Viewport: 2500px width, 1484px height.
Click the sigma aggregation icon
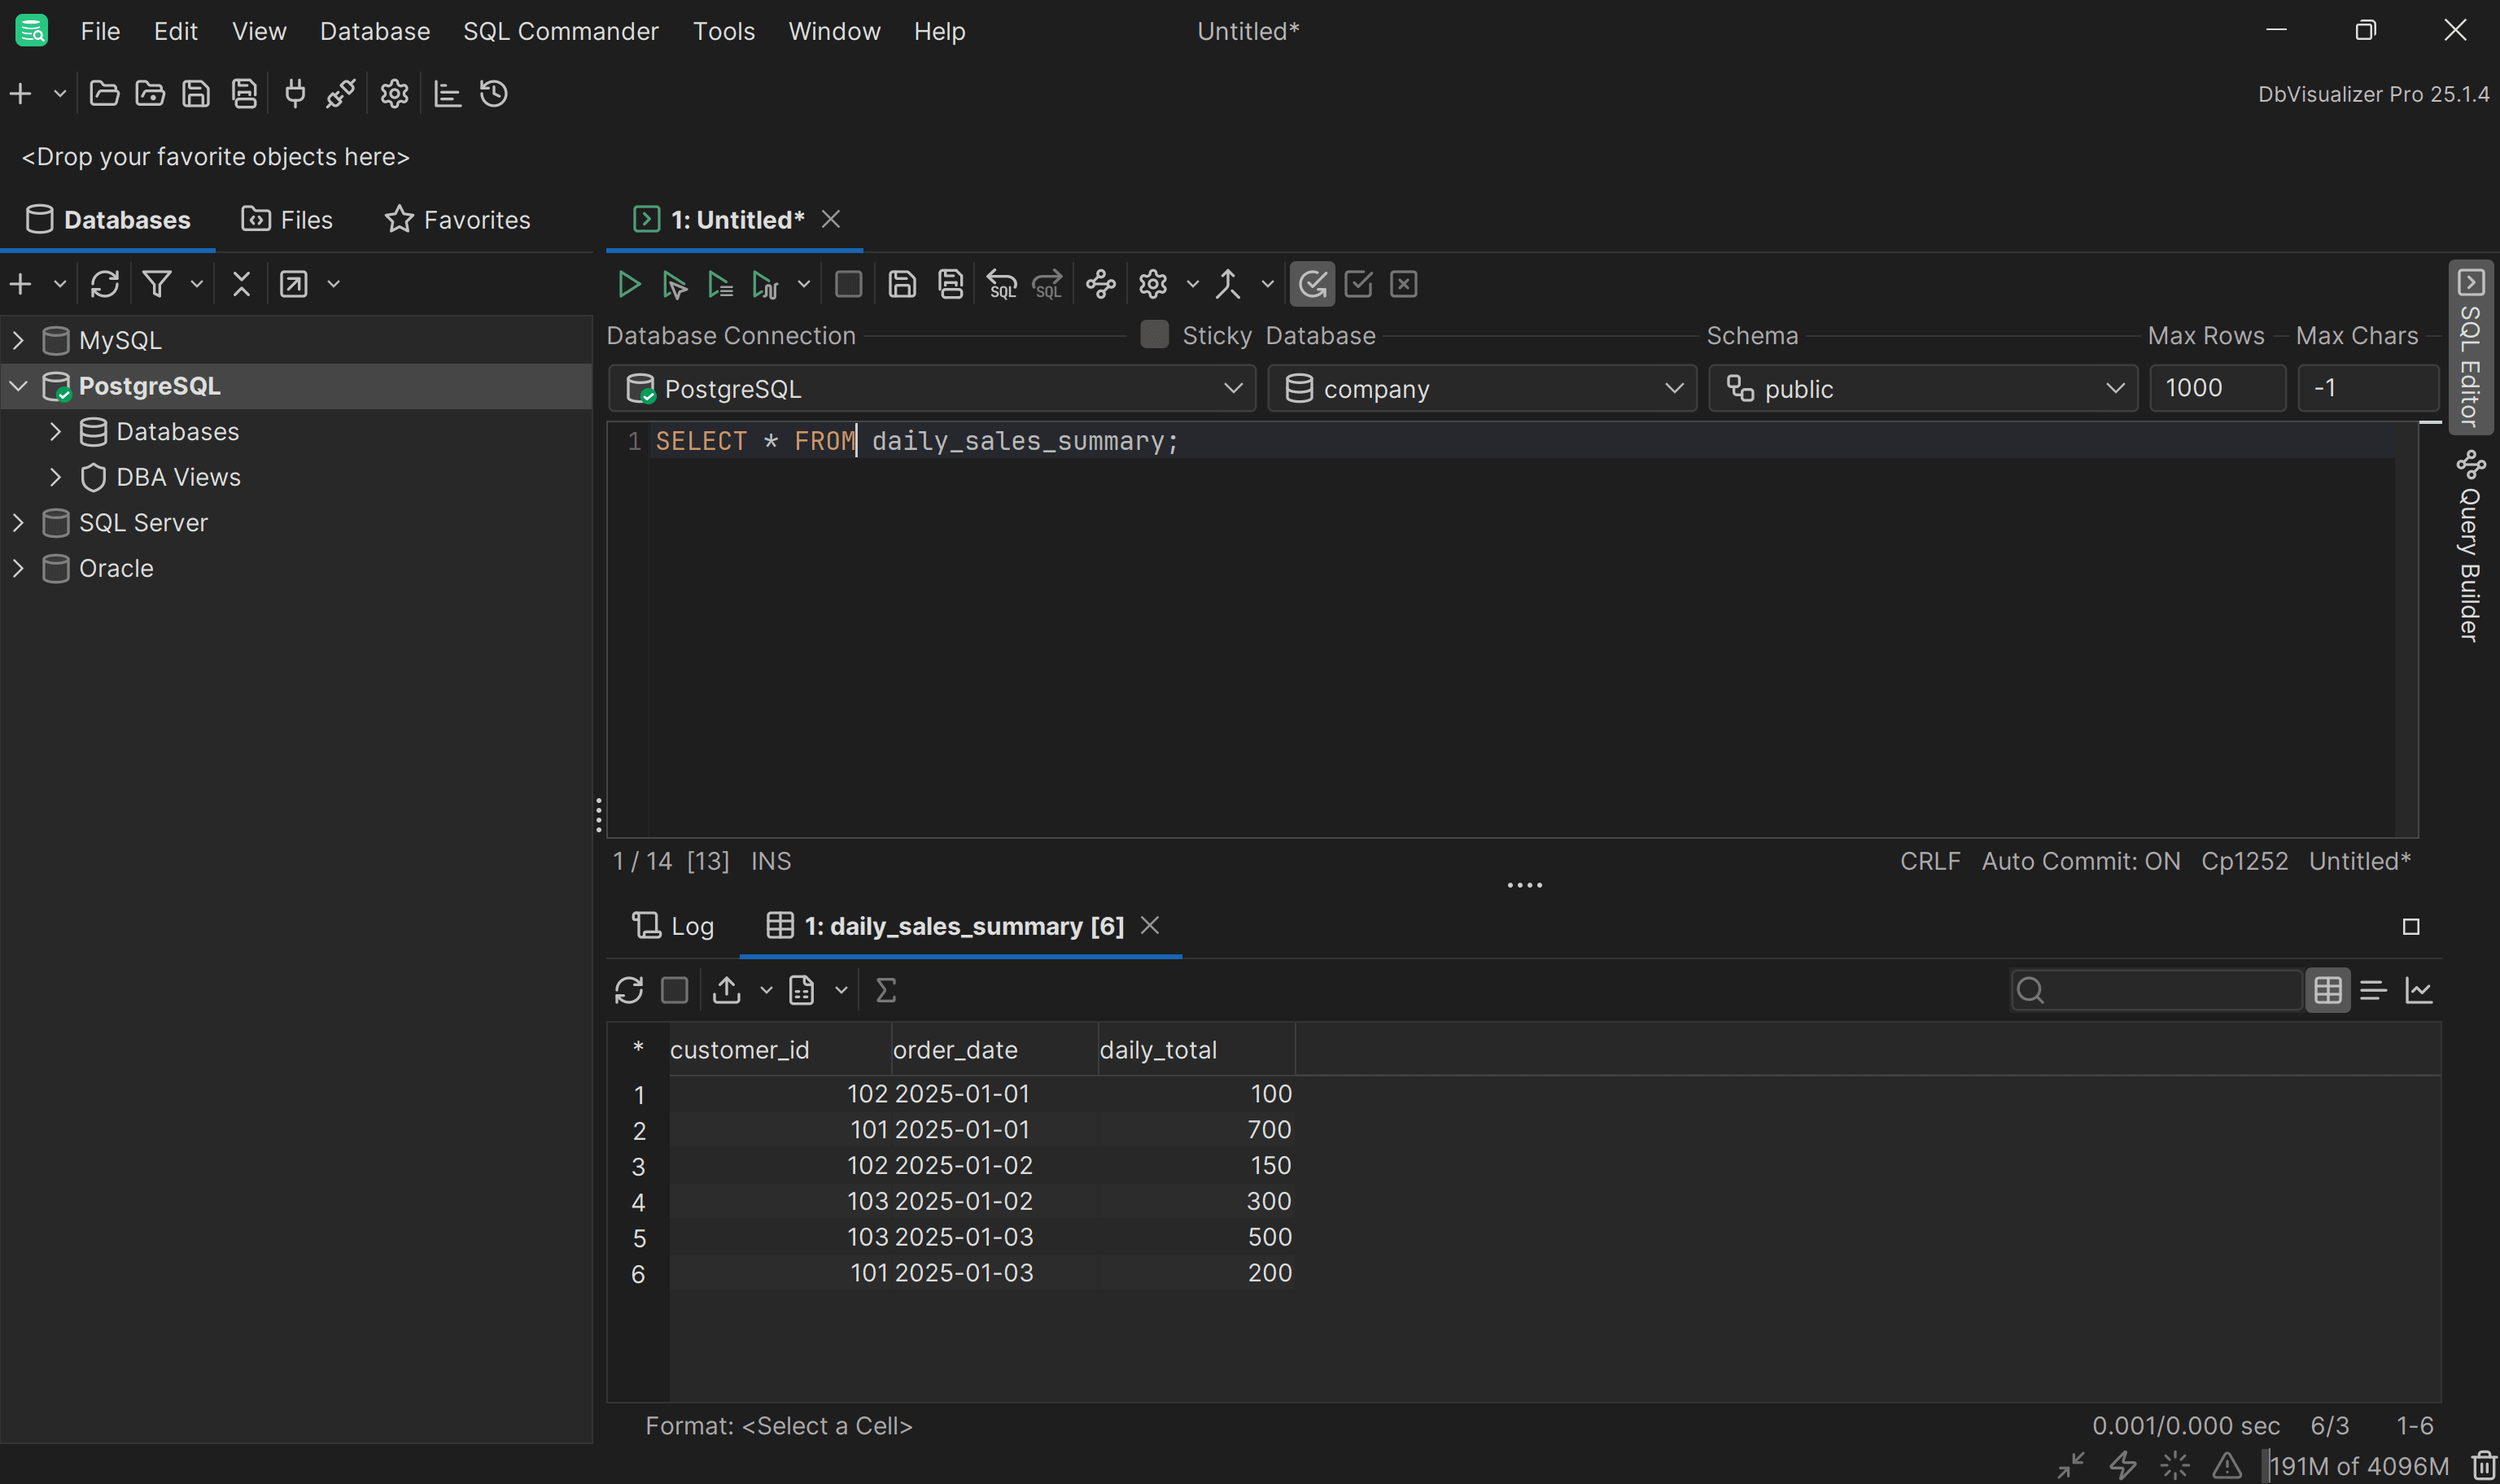click(x=885, y=990)
